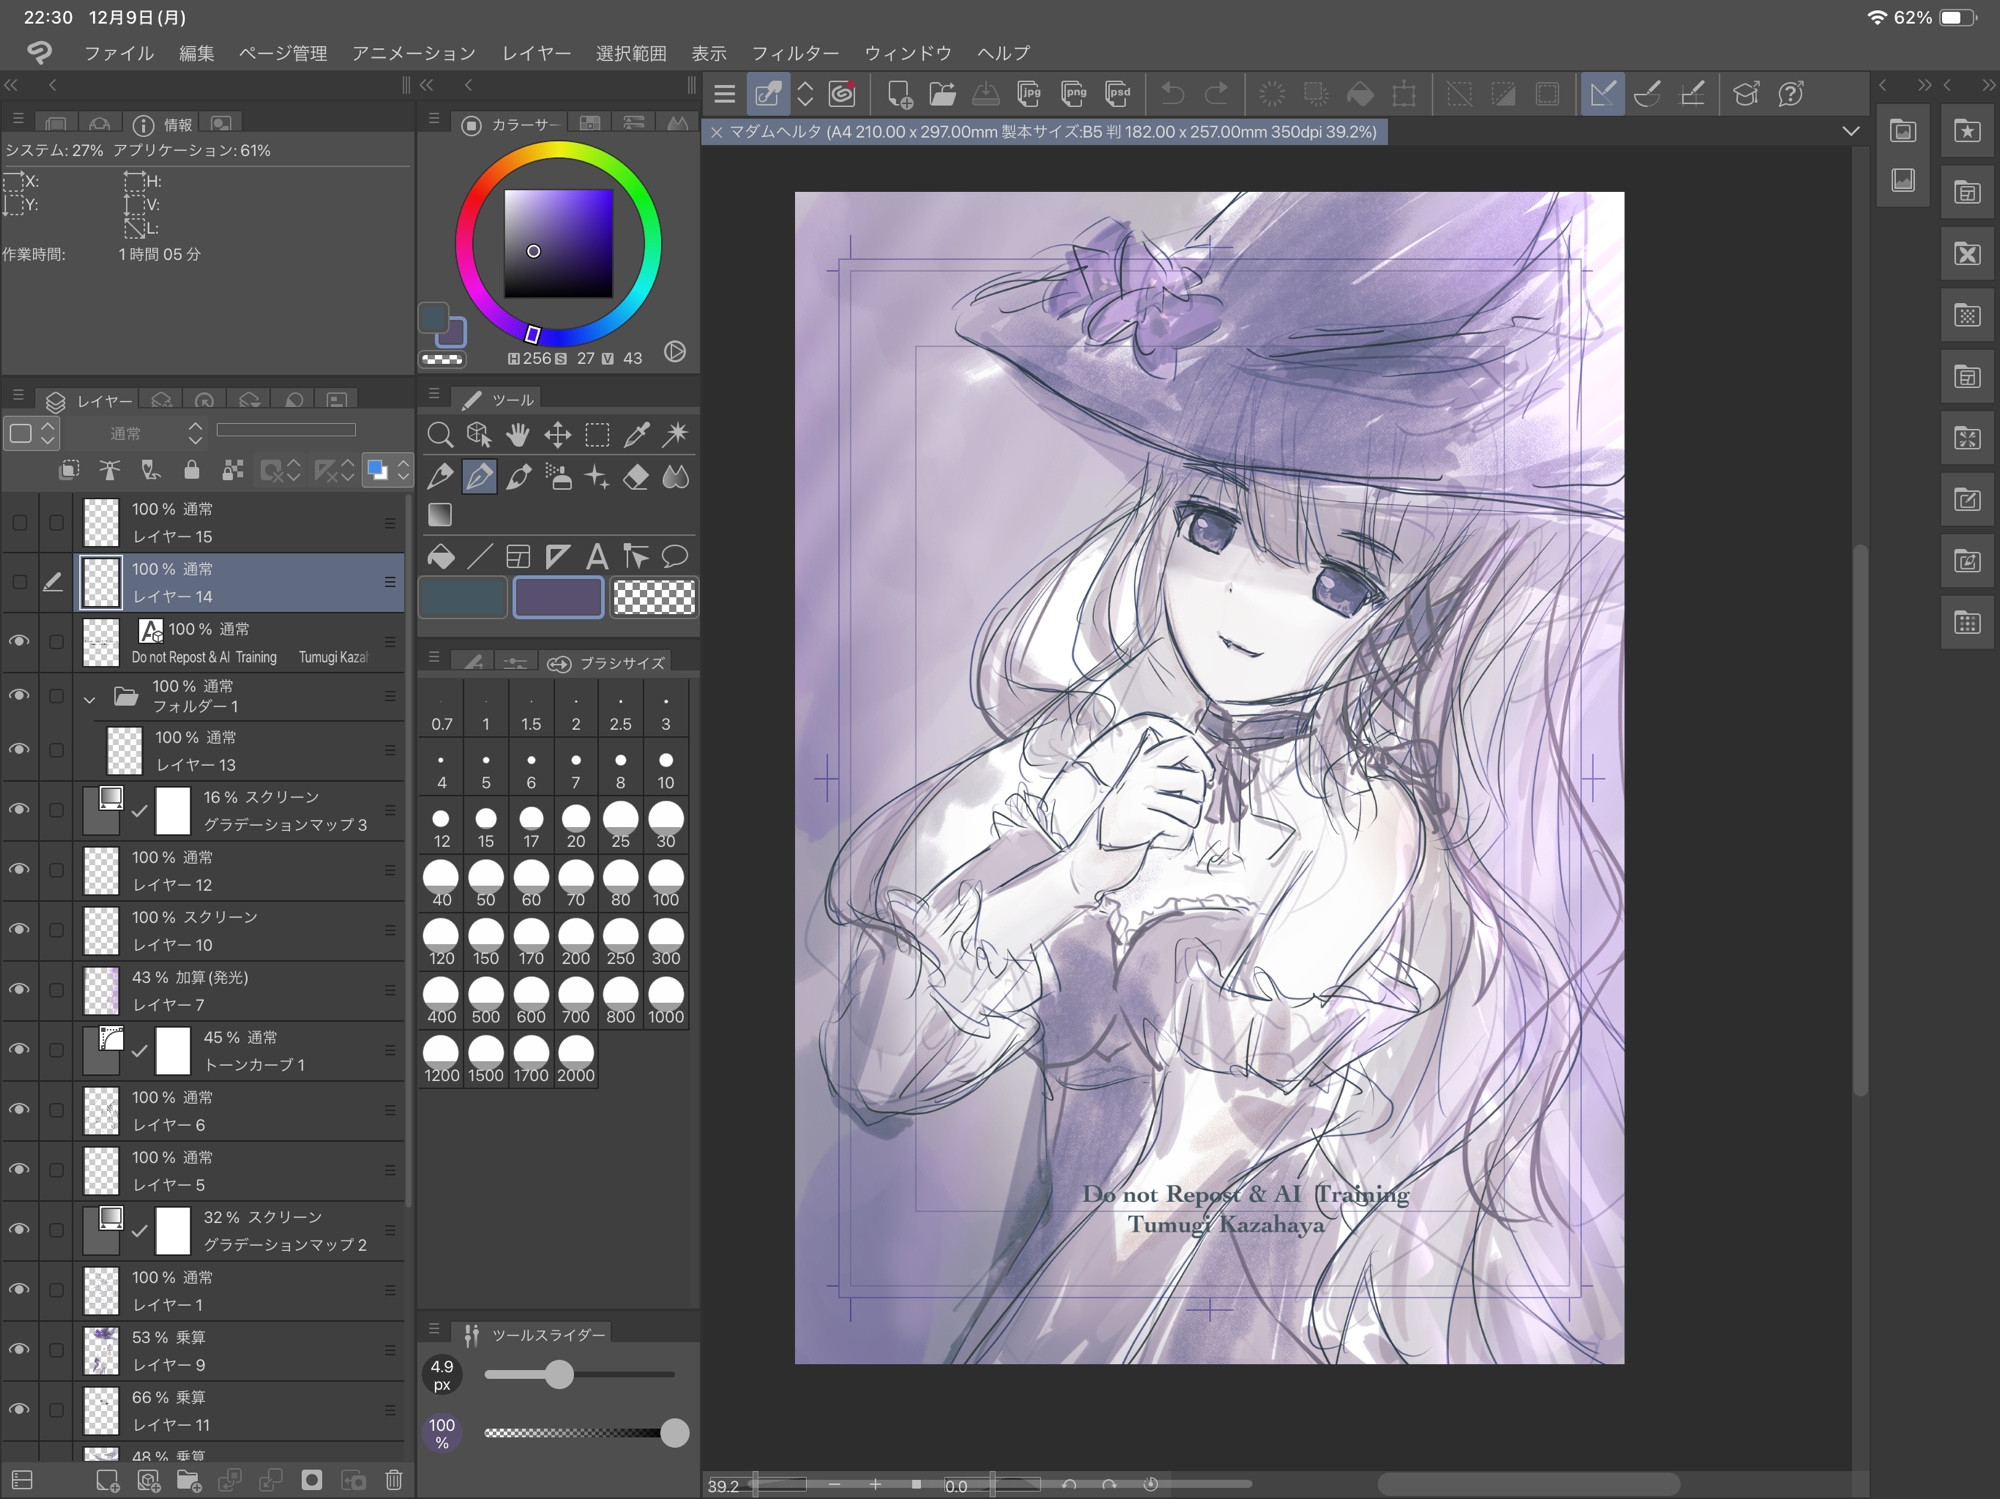Export image as PSD
The height and width of the screenshot is (1499, 2000).
pyautogui.click(x=1118, y=94)
